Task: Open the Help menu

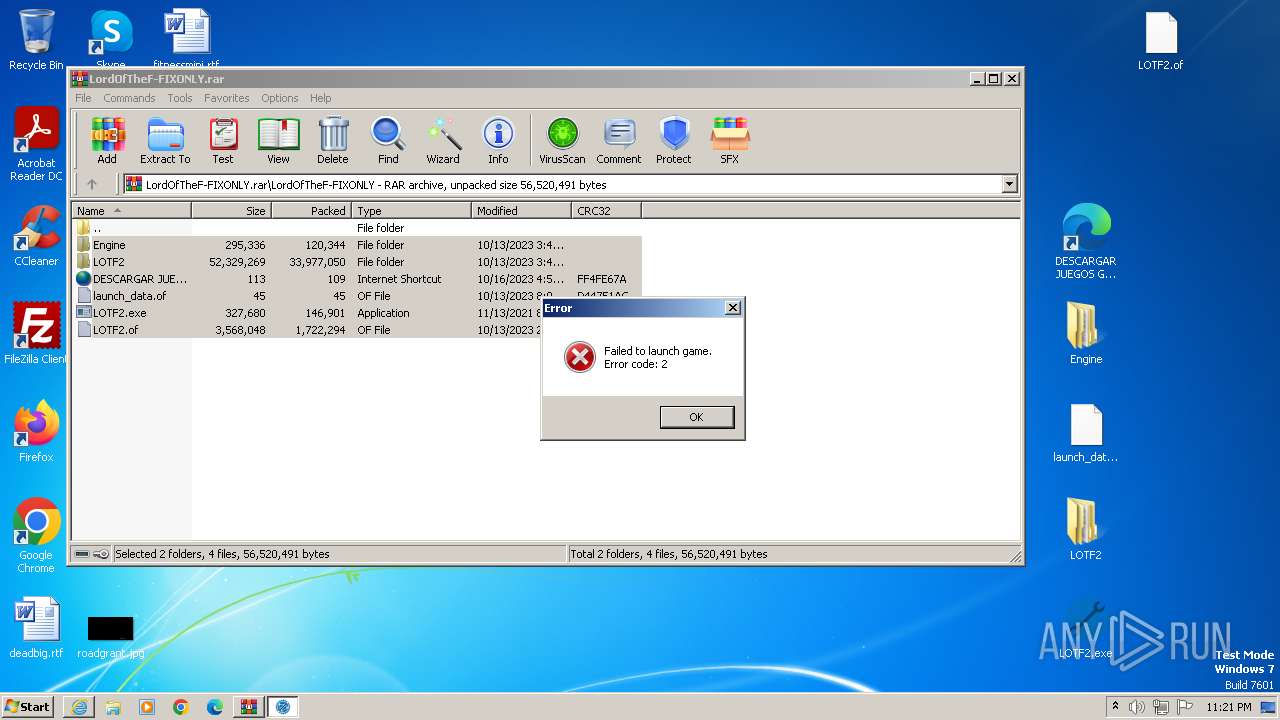Action: [320, 98]
